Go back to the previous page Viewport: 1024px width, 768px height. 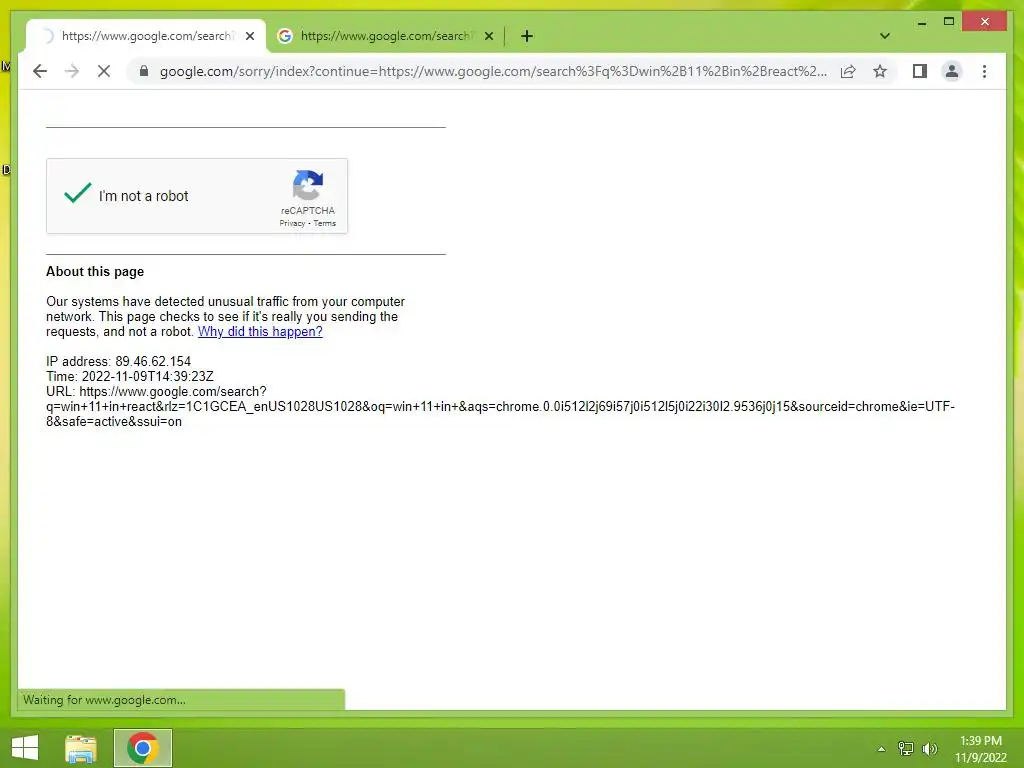point(40,71)
